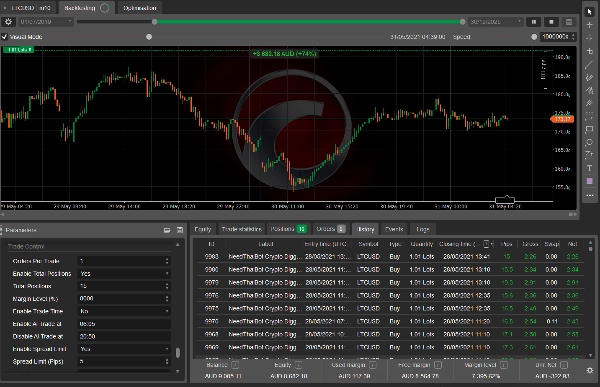The height and width of the screenshot is (387, 600).
Task: Select the Andrews pitchfork tool
Action: [589, 90]
